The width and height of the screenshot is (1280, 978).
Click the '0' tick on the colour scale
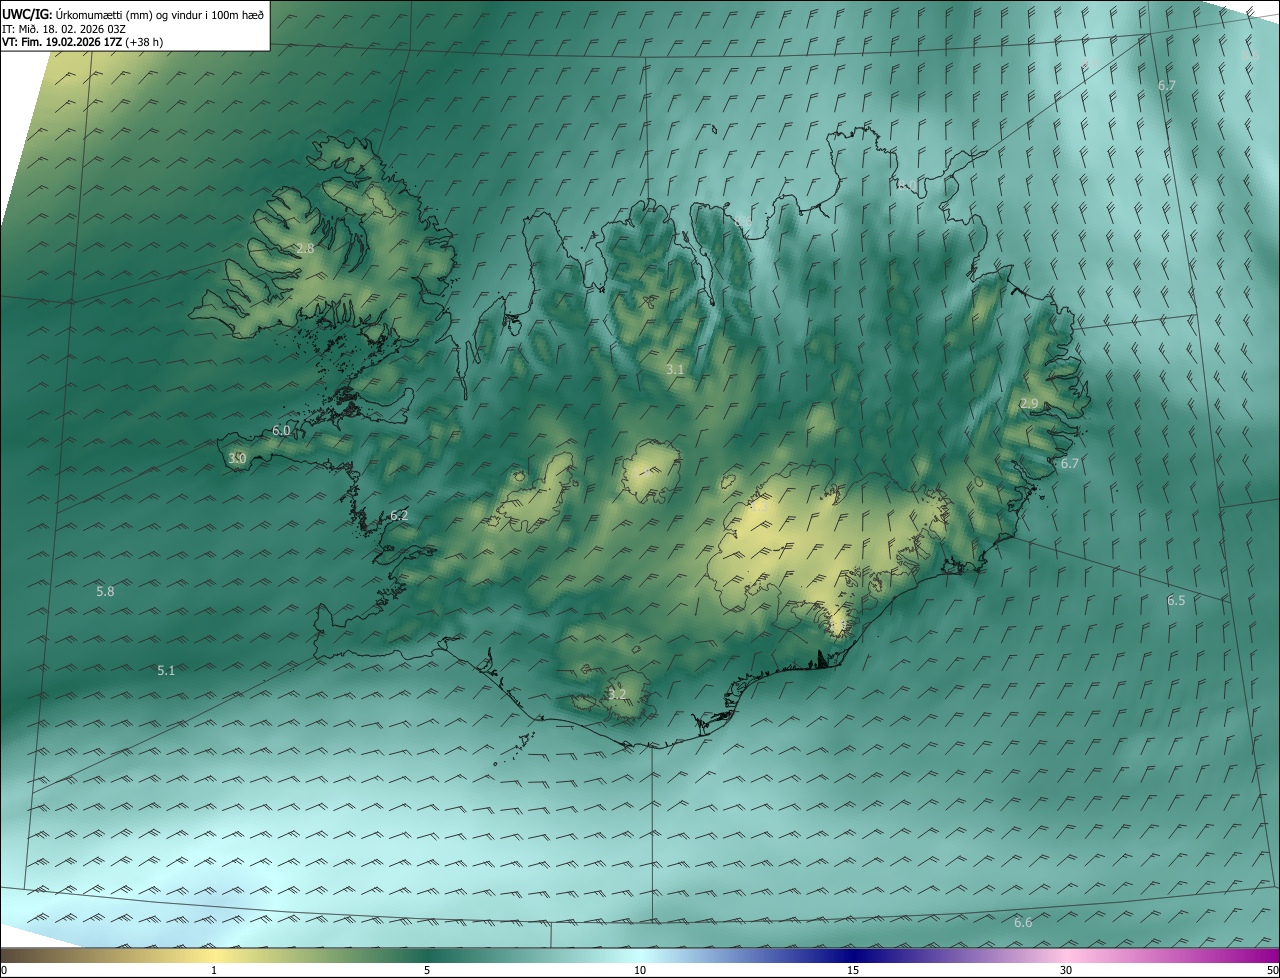click(x=4, y=970)
